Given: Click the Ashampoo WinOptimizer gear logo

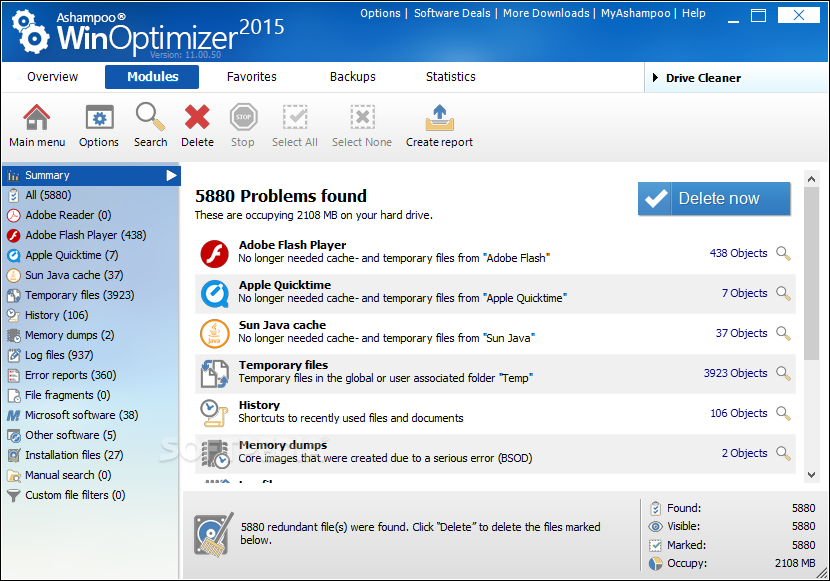Looking at the screenshot, I should coord(30,32).
